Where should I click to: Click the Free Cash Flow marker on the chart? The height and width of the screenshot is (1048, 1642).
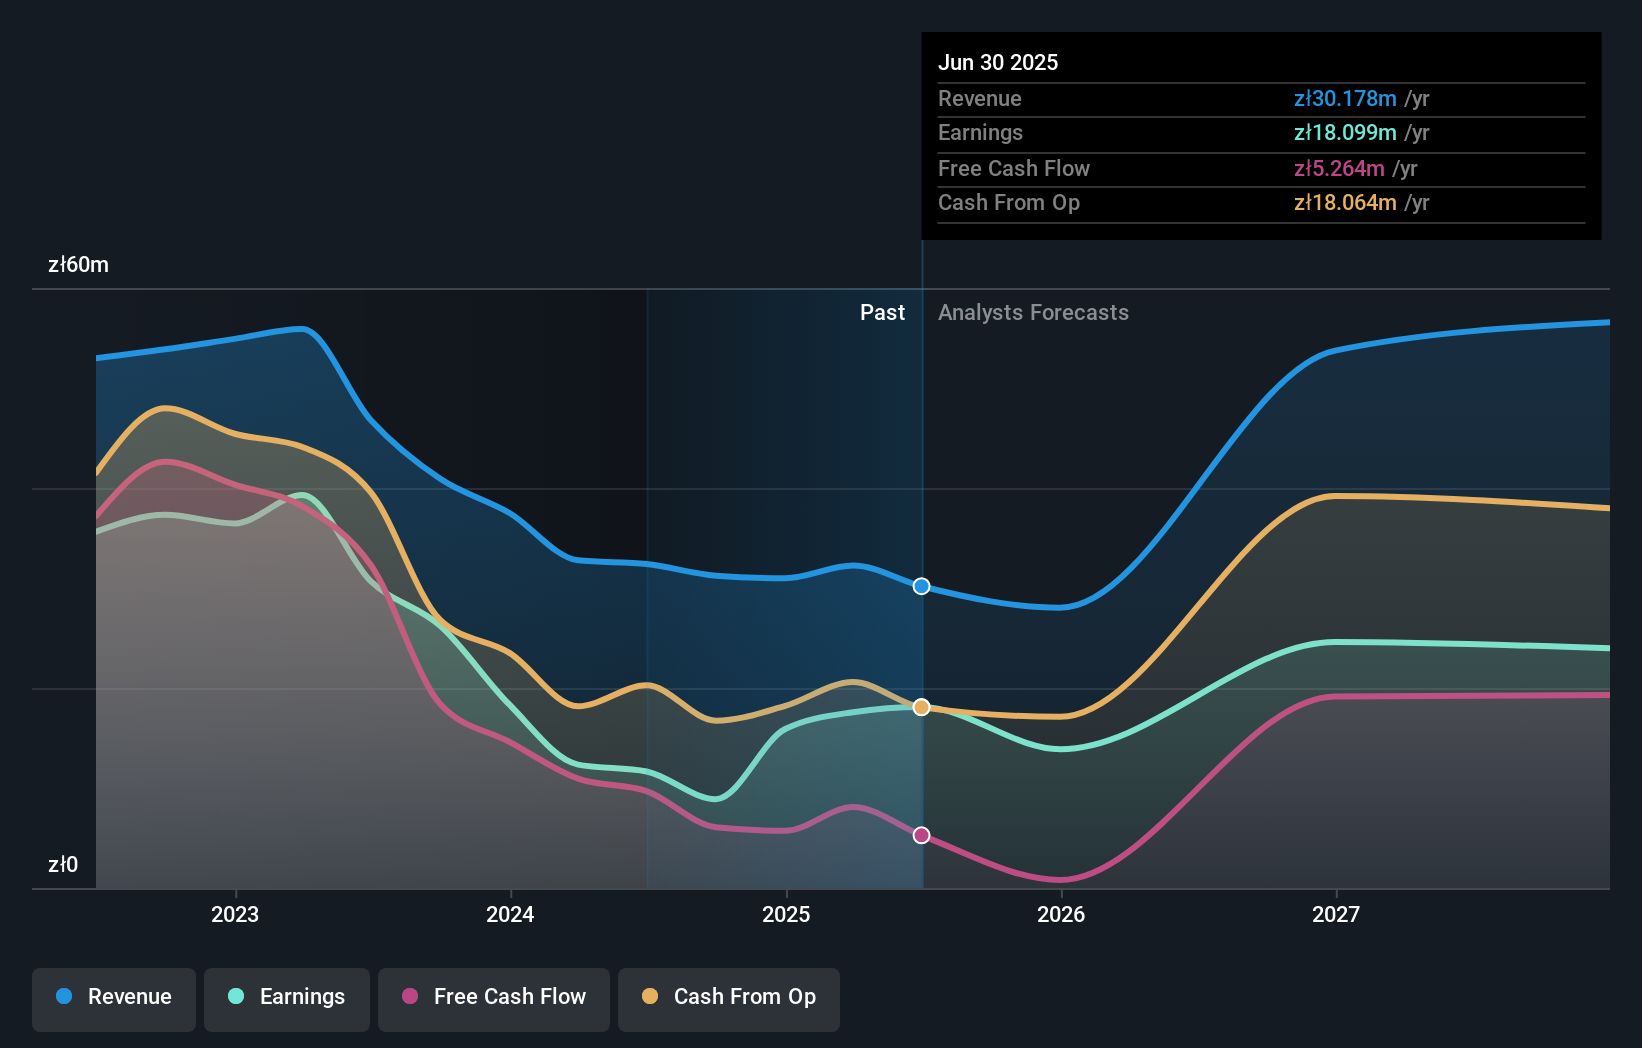pyautogui.click(x=920, y=835)
